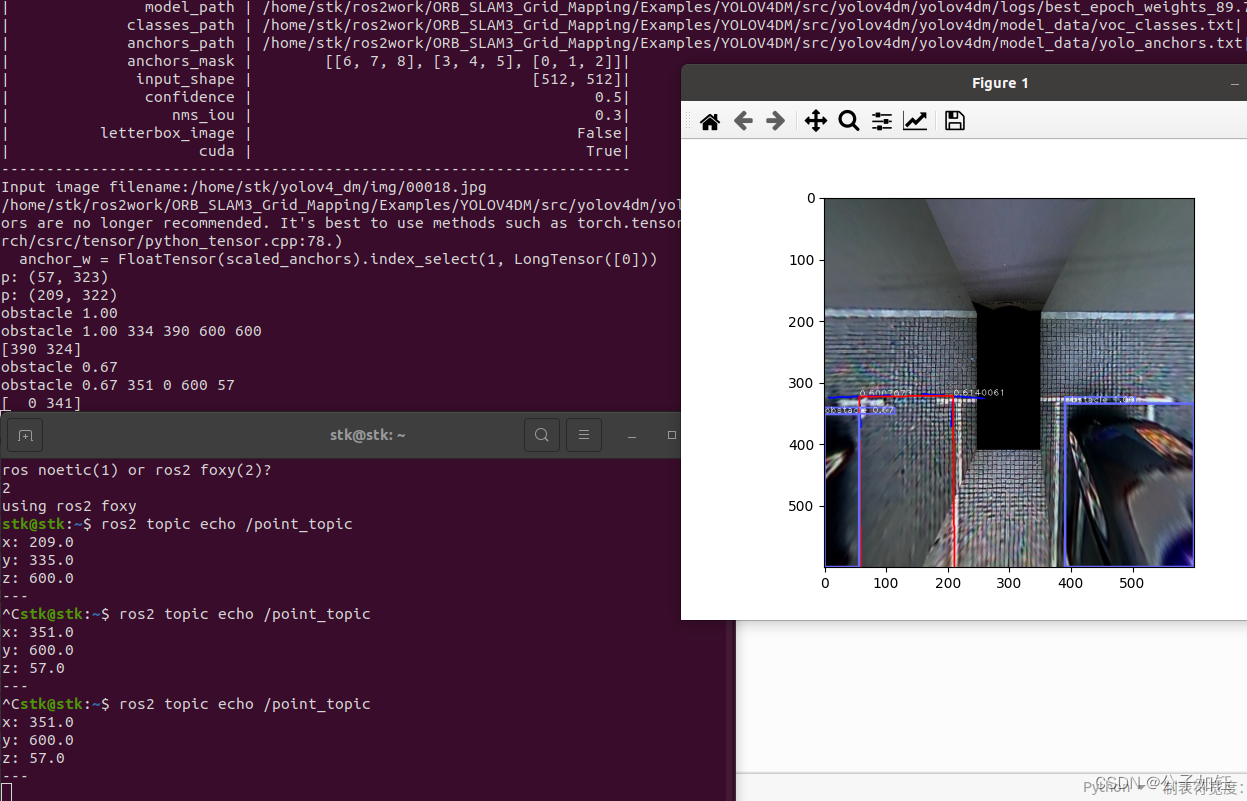Image resolution: width=1247 pixels, height=801 pixels.
Task: Click the 'Input image filename' line ending 00018.jpg
Action: [x=244, y=187]
